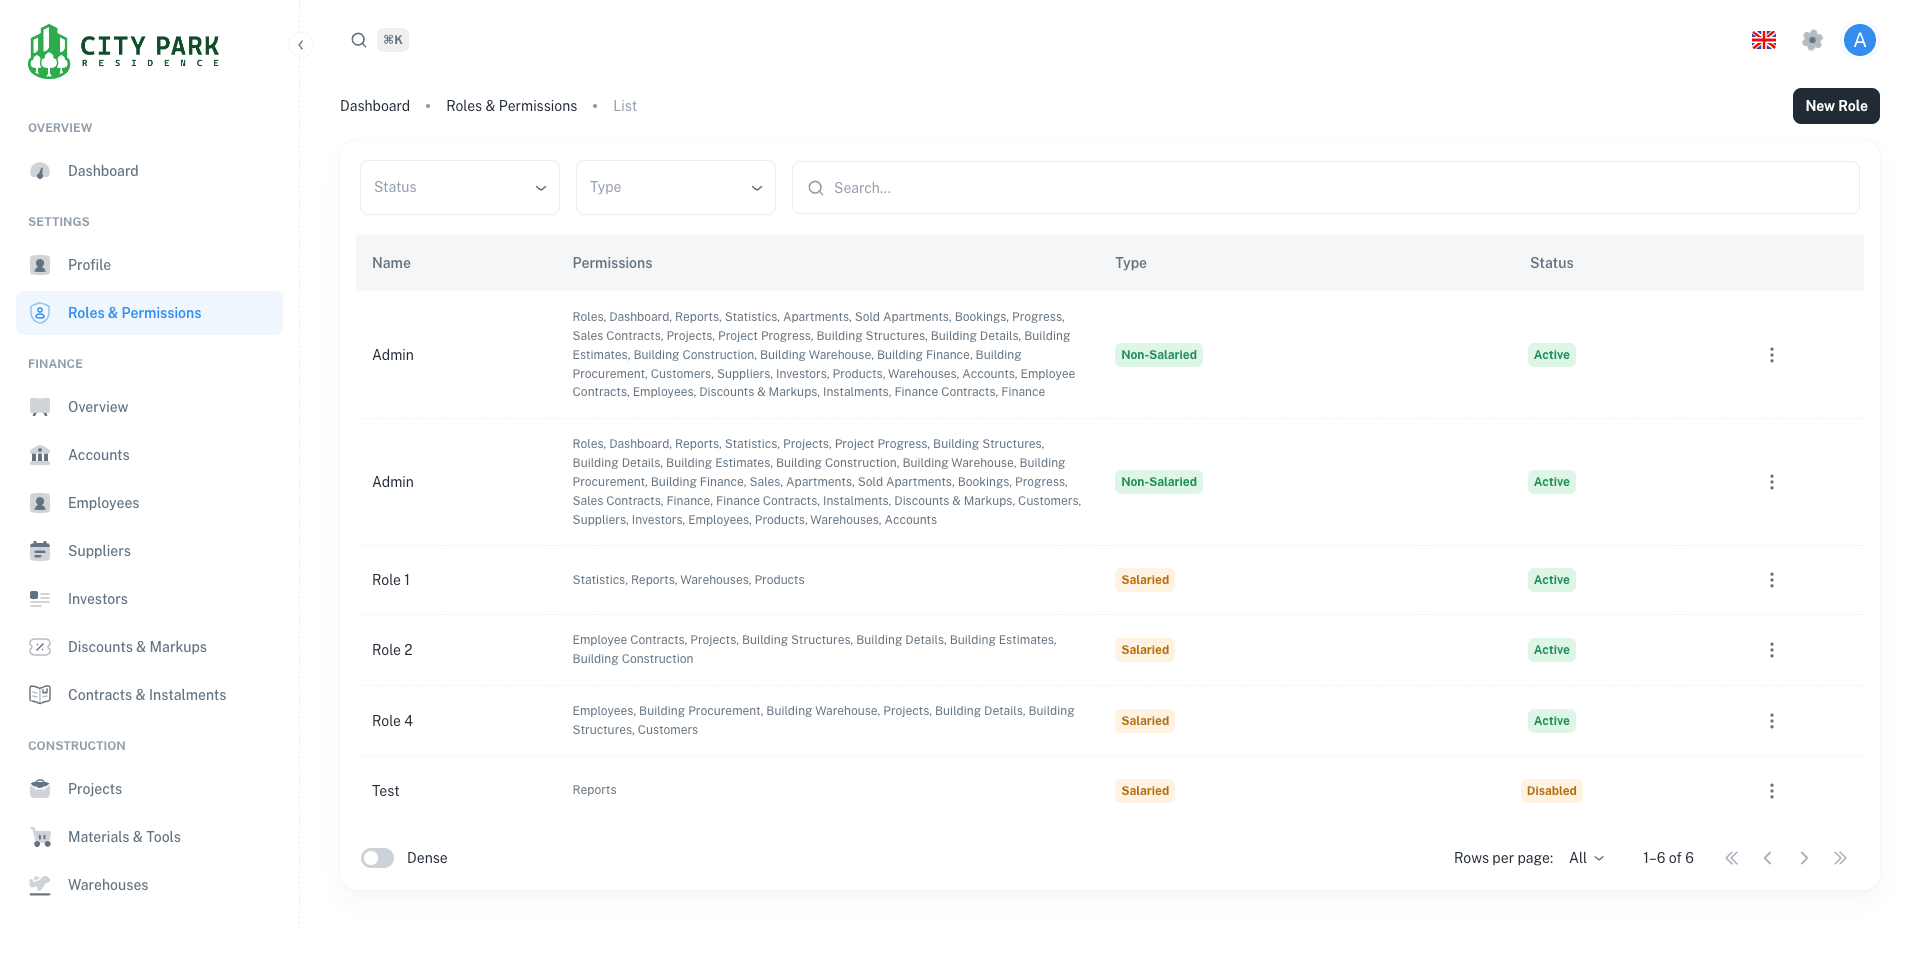The height and width of the screenshot is (978, 1920).
Task: Toggle the Dense table switch
Action: tap(378, 858)
